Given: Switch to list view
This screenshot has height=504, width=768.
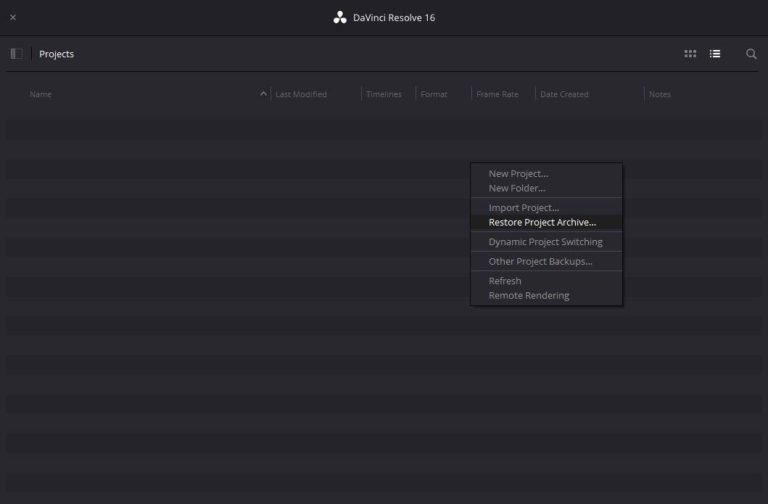Looking at the screenshot, I should (715, 54).
